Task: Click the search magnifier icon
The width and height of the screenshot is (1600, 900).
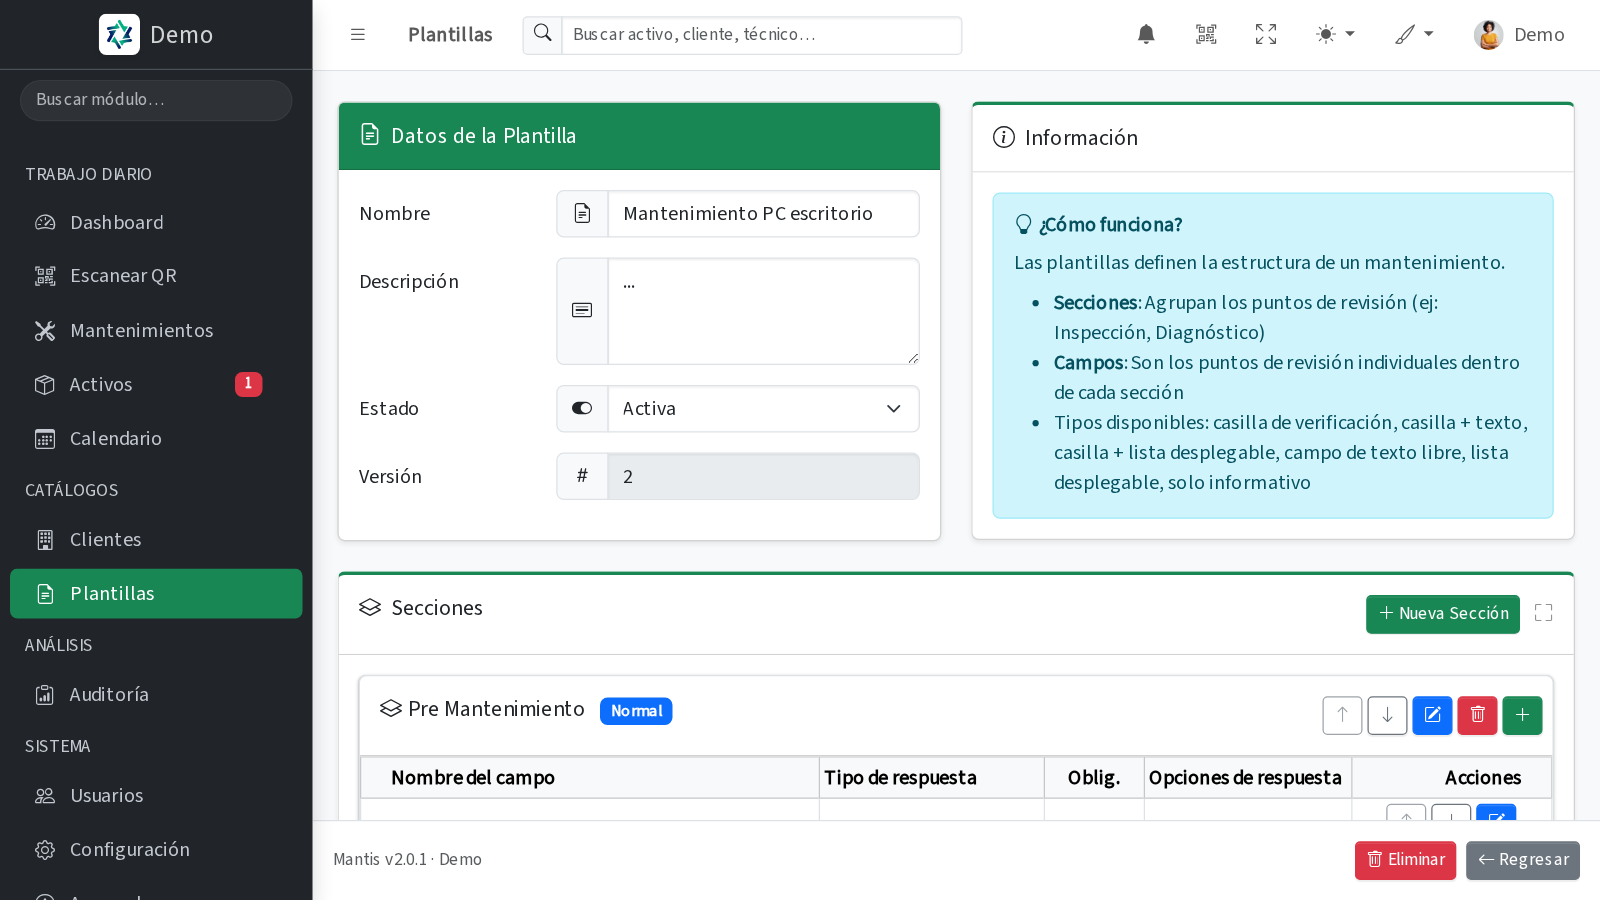Action: pyautogui.click(x=543, y=35)
